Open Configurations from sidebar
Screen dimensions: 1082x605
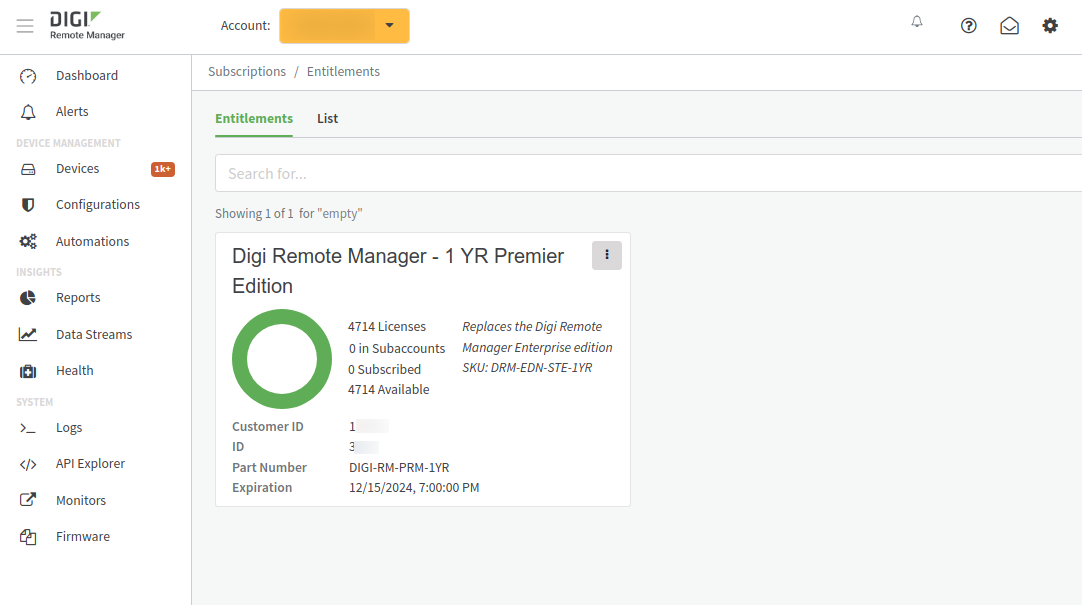click(x=98, y=204)
